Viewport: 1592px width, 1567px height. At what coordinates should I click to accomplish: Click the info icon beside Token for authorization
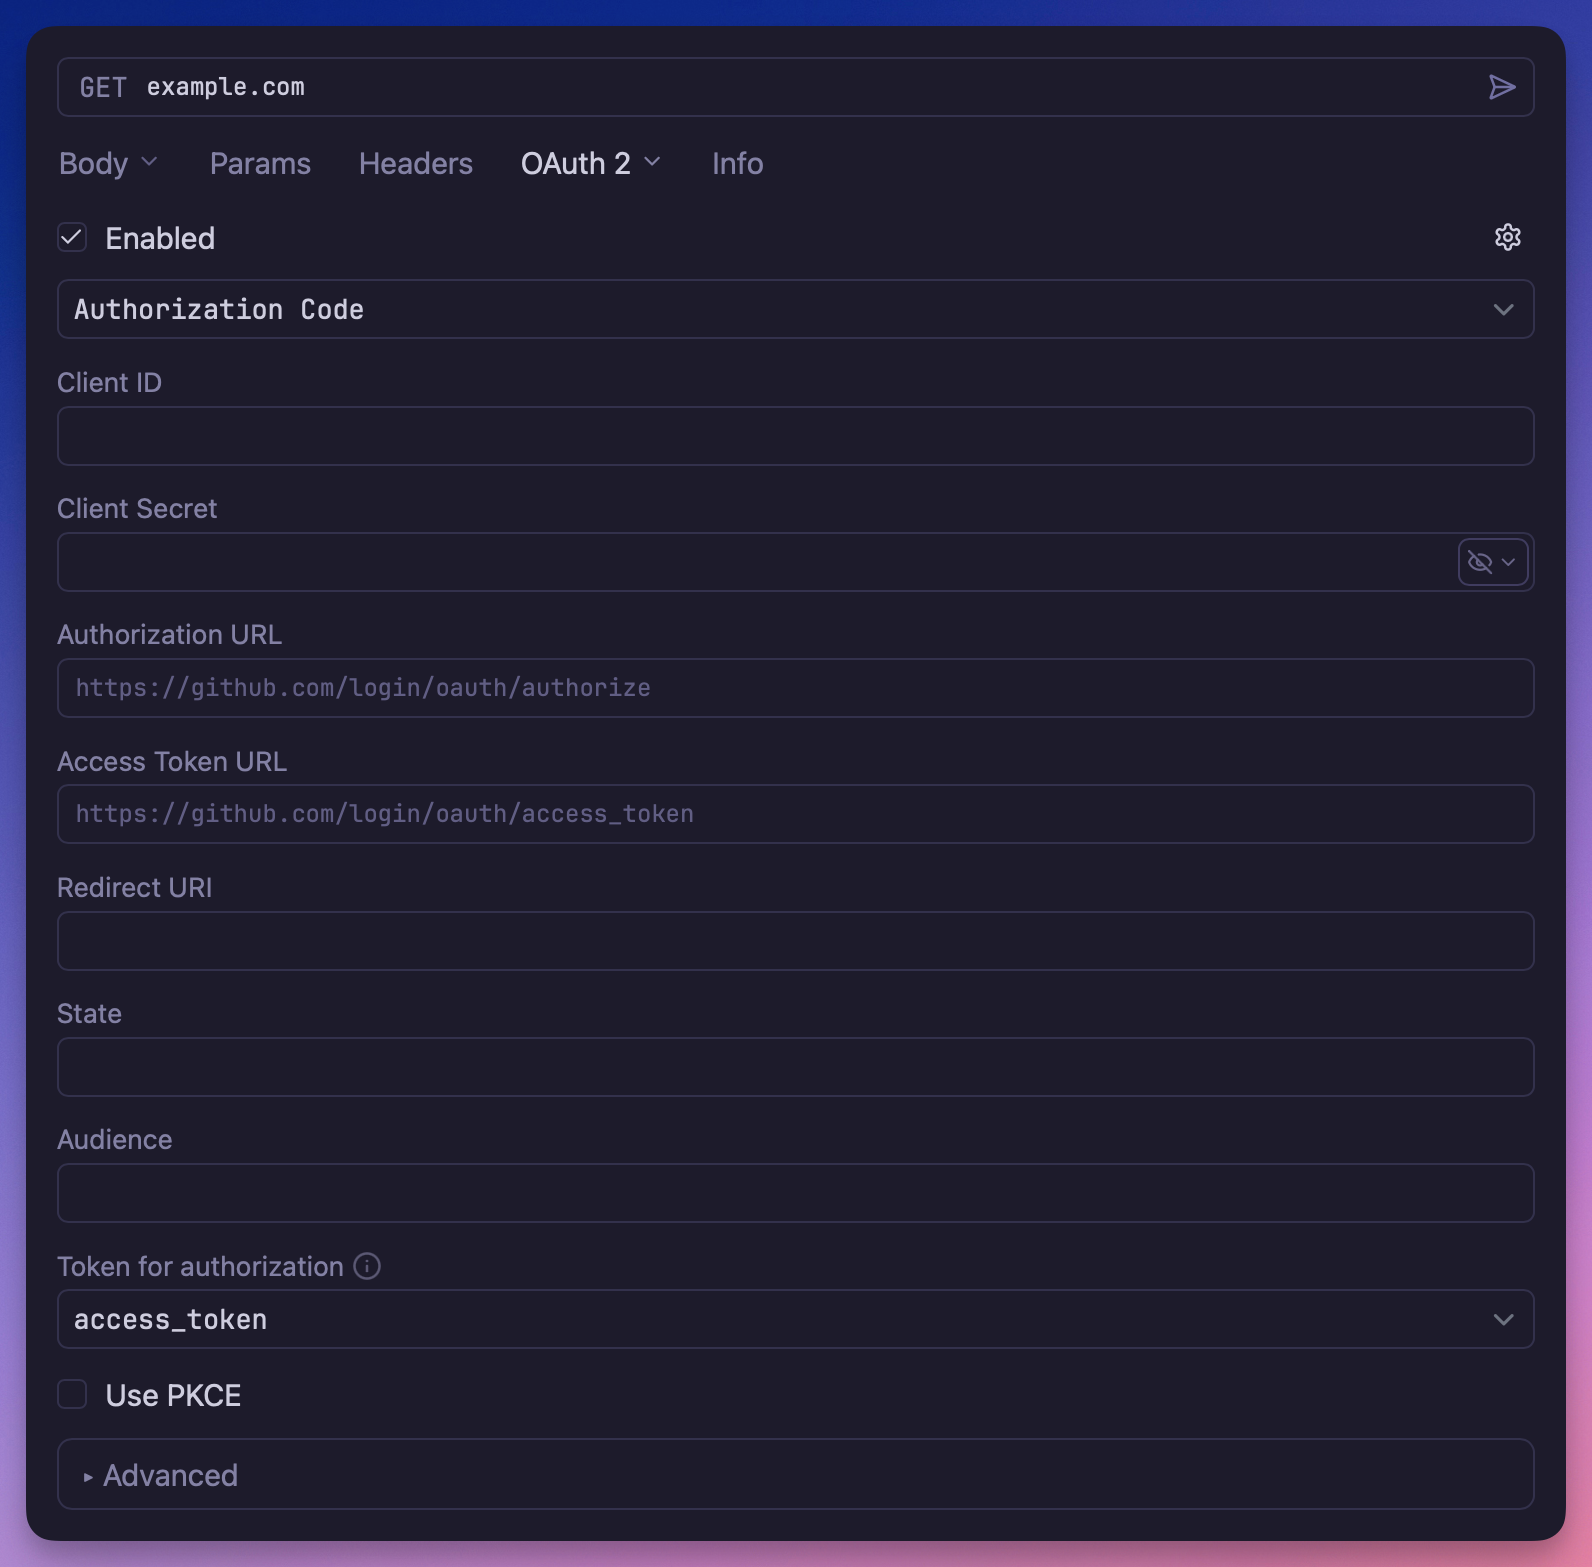[x=367, y=1266]
